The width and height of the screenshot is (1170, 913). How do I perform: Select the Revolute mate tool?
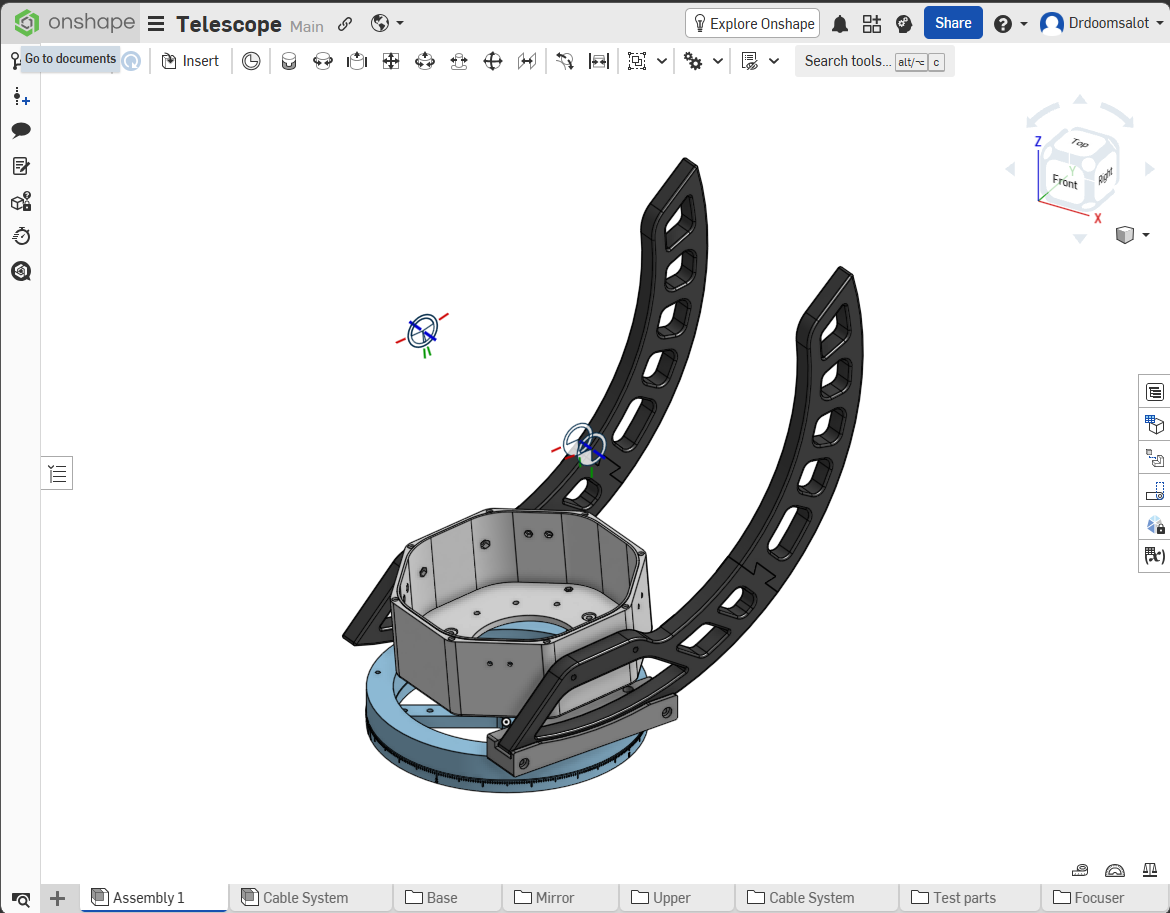tap(322, 61)
